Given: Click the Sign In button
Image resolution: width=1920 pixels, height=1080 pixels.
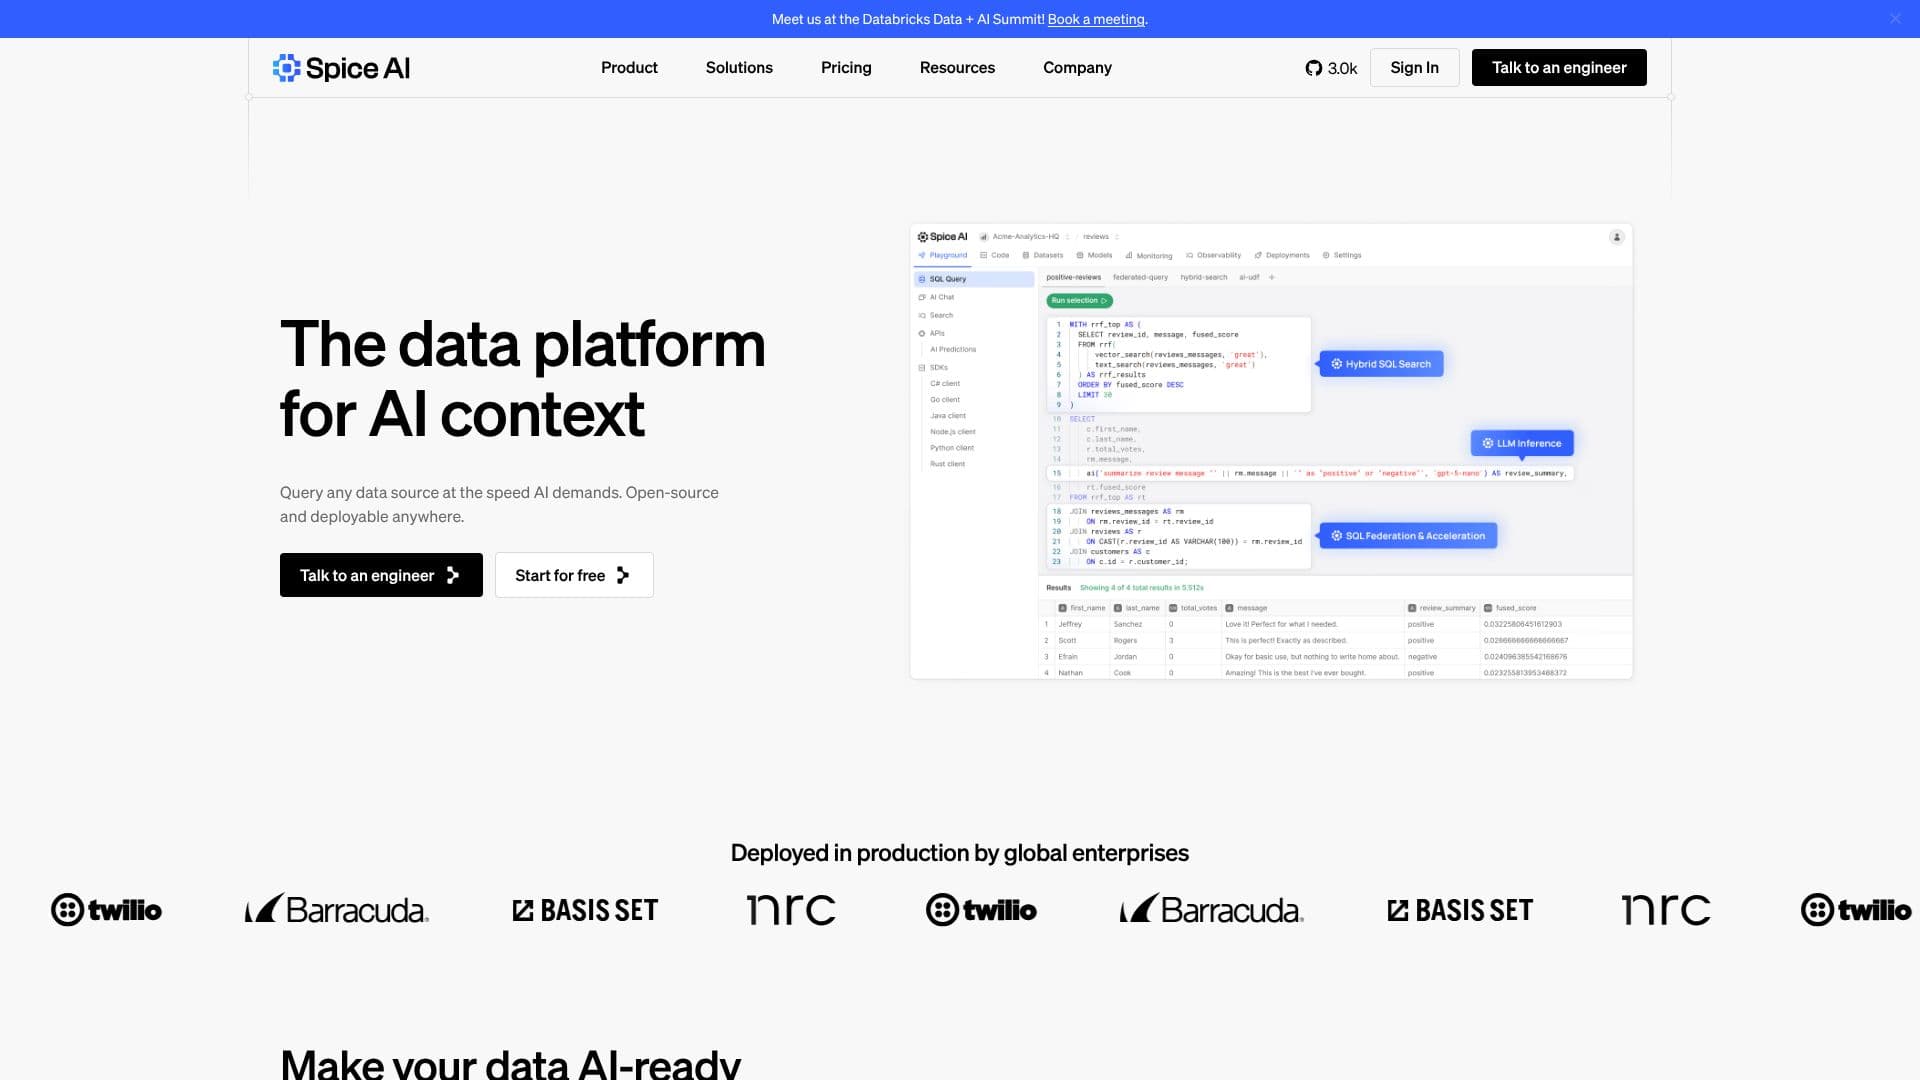Looking at the screenshot, I should [1414, 68].
